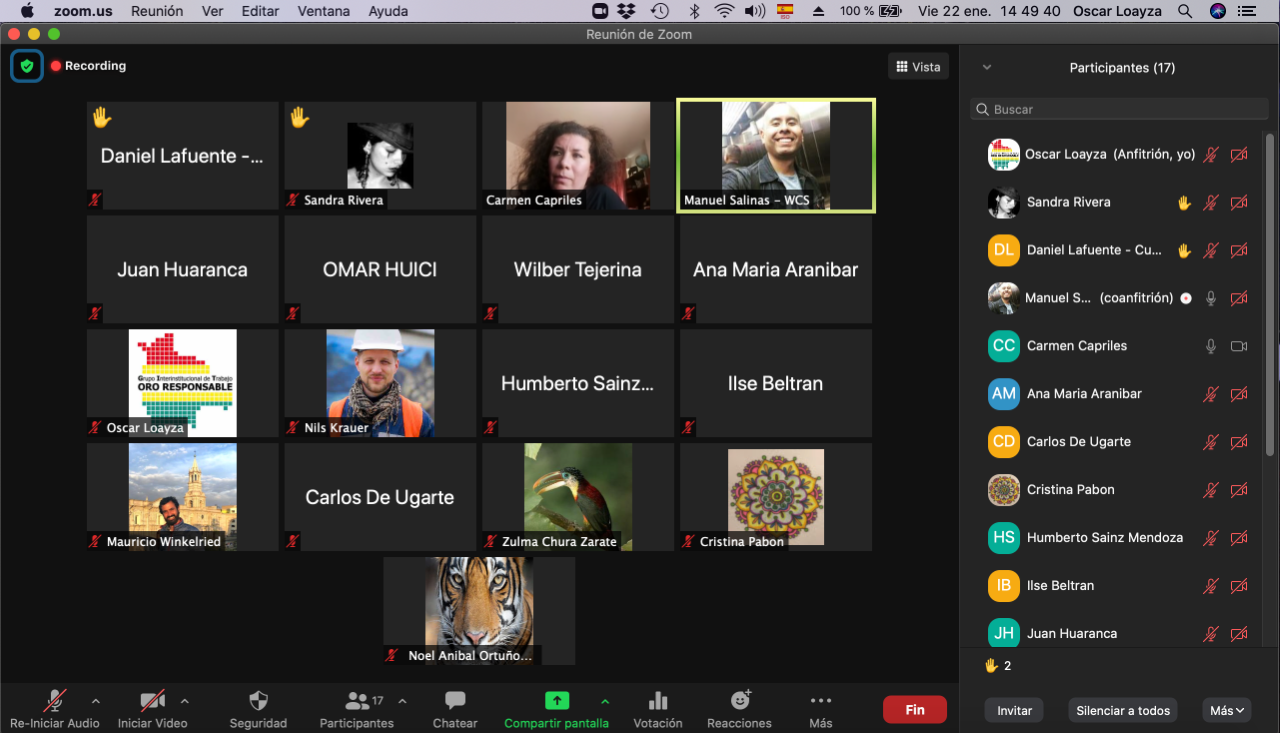Open the Seguridad shield icon
The width and height of the screenshot is (1280, 733).
click(x=258, y=701)
